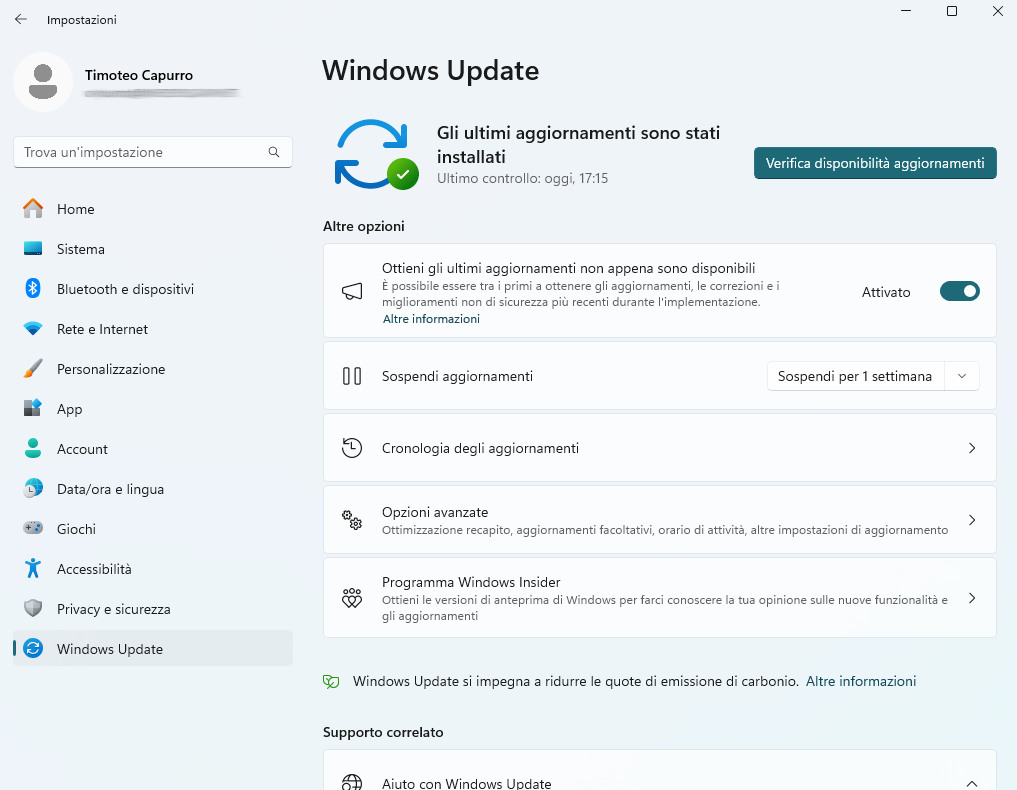Click Verifica disponibilità aggiornamenti button
This screenshot has height=790, width=1017.
[875, 163]
